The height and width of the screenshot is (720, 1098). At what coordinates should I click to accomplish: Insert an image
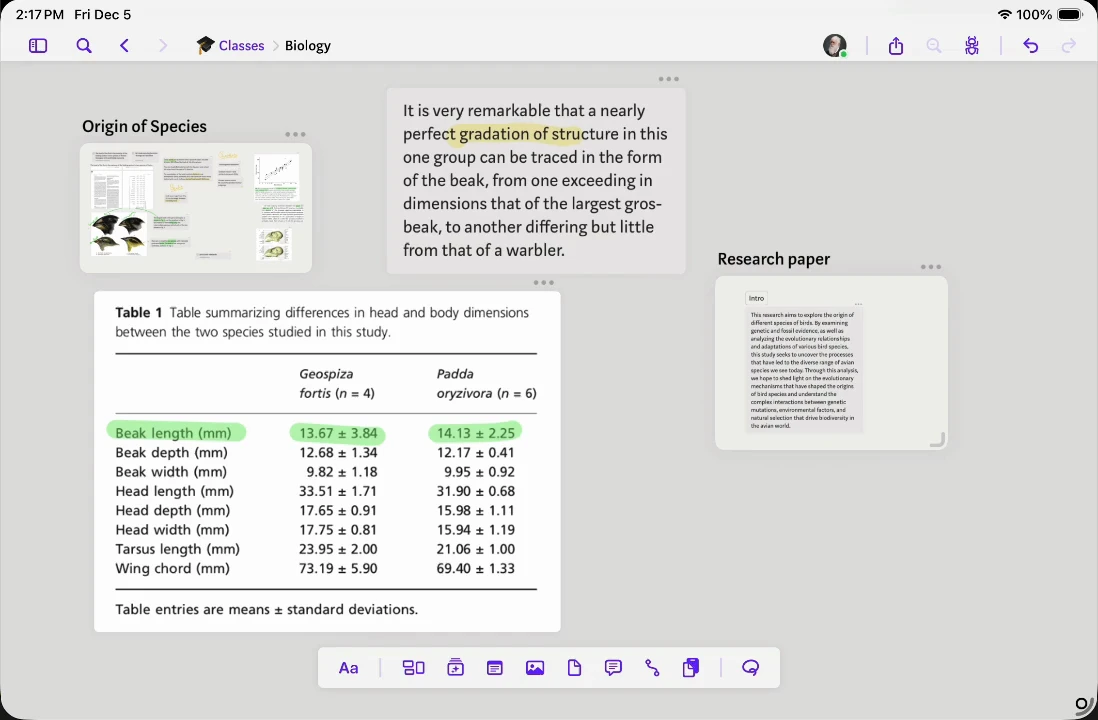point(535,667)
